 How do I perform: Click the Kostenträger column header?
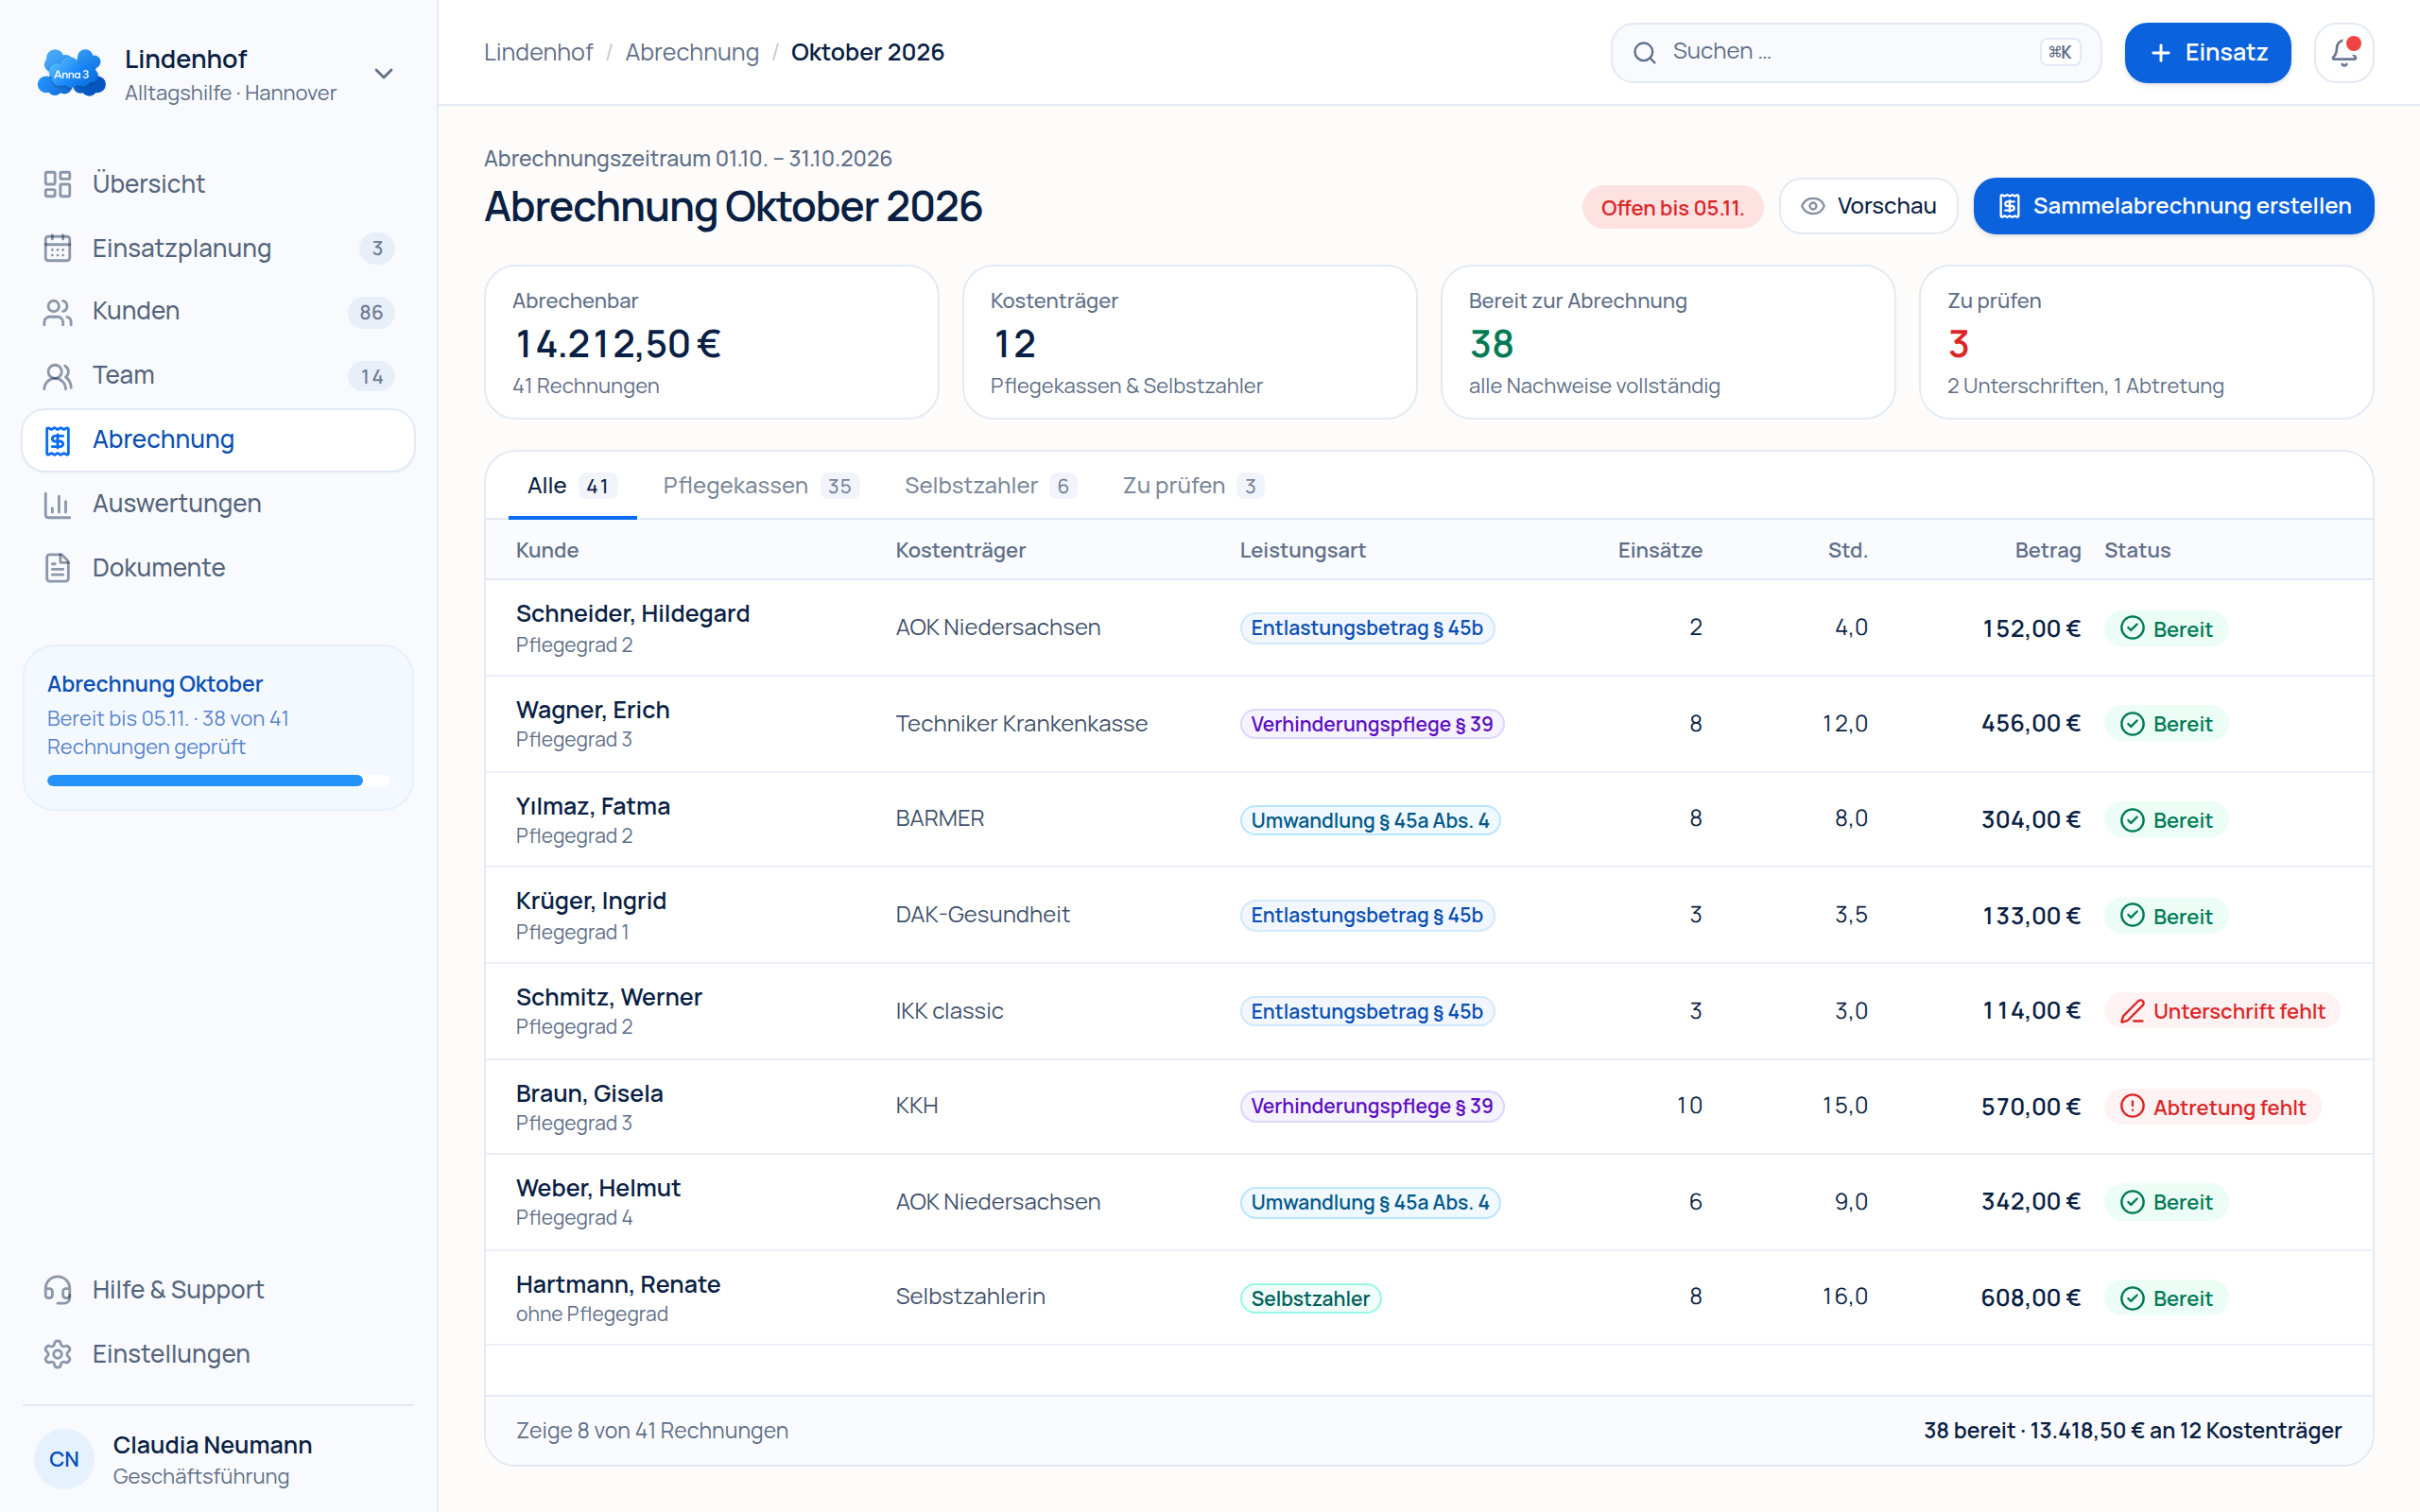[x=960, y=550]
